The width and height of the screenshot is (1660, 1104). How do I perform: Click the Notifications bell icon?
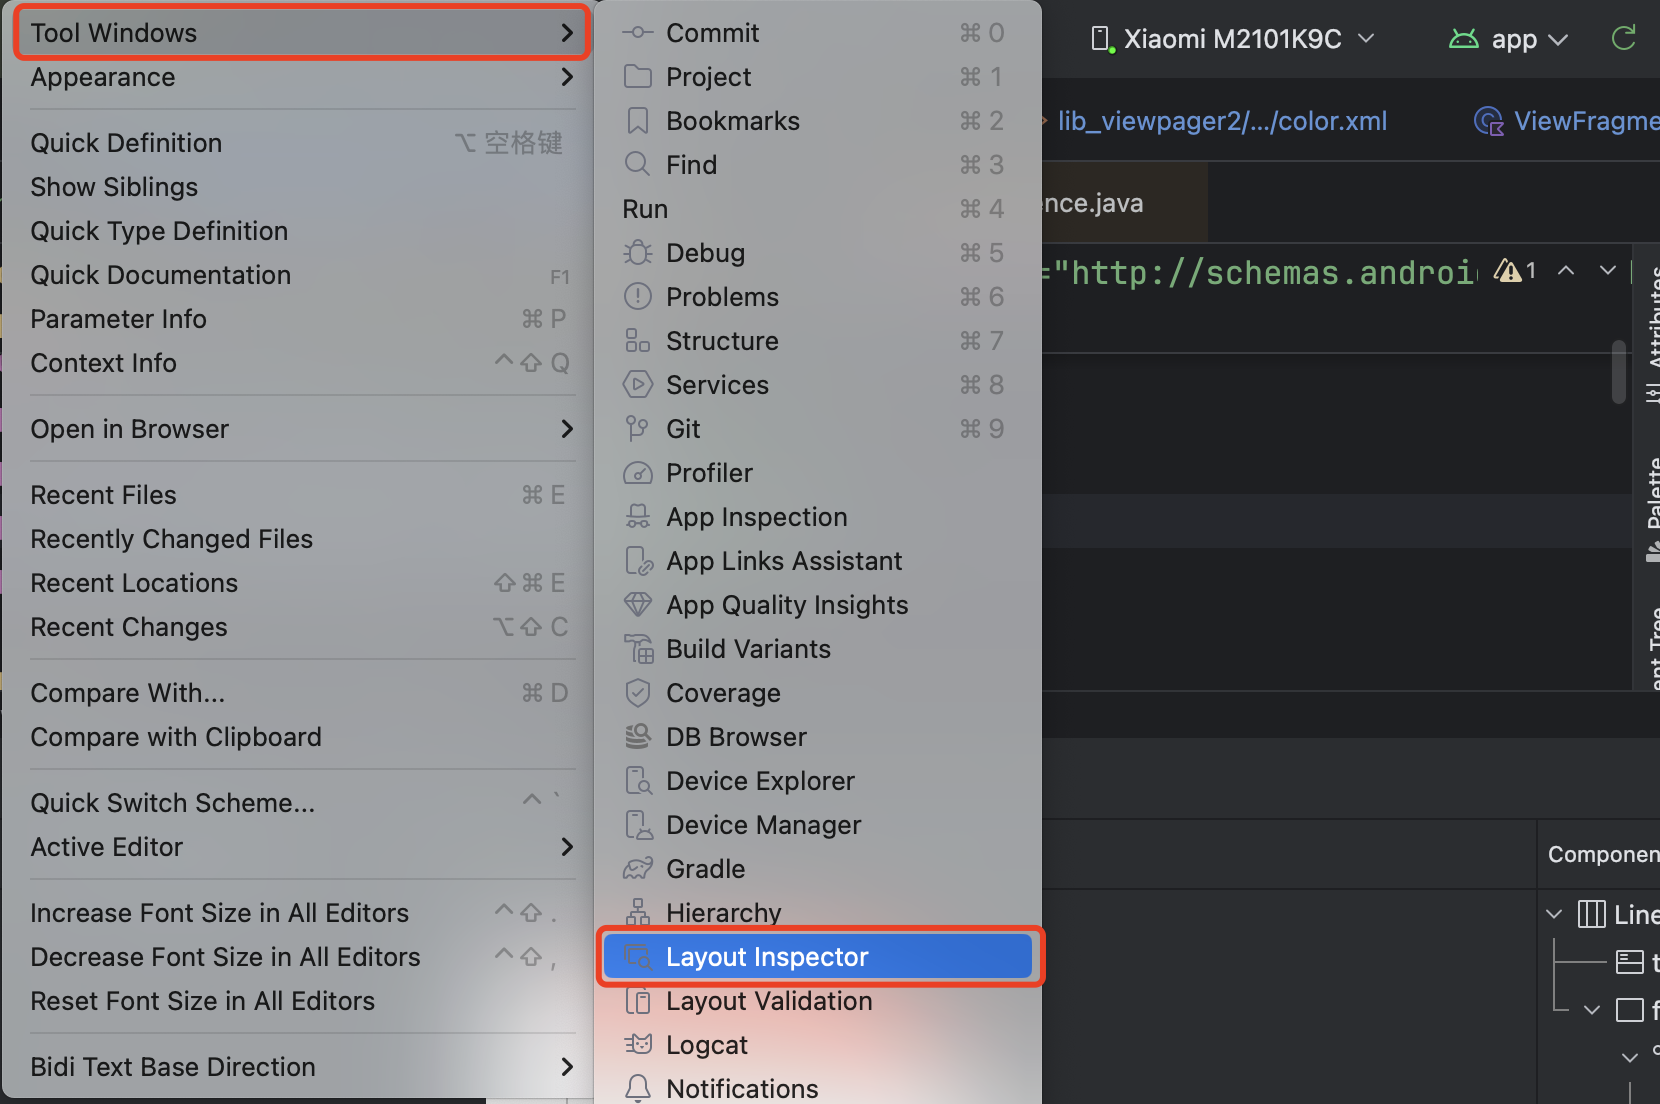tap(637, 1088)
